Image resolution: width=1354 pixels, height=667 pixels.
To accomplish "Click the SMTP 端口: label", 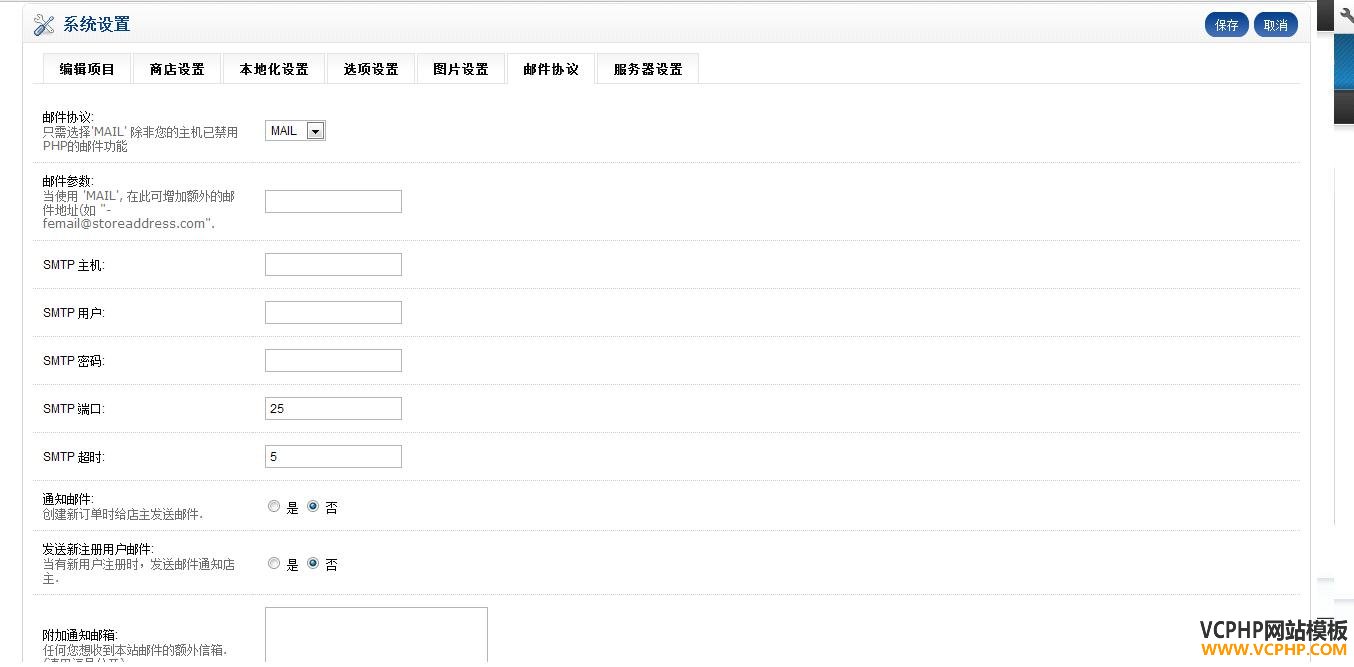I will [x=74, y=409].
